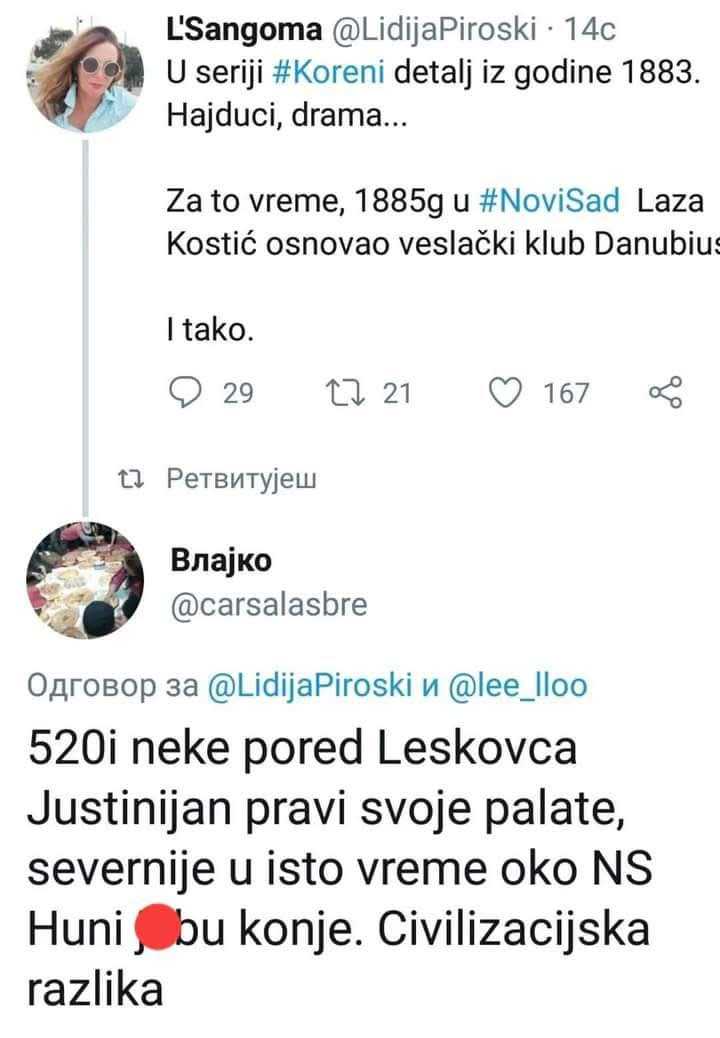
Task: Click the Ретвитујеш label
Action: coord(242,479)
